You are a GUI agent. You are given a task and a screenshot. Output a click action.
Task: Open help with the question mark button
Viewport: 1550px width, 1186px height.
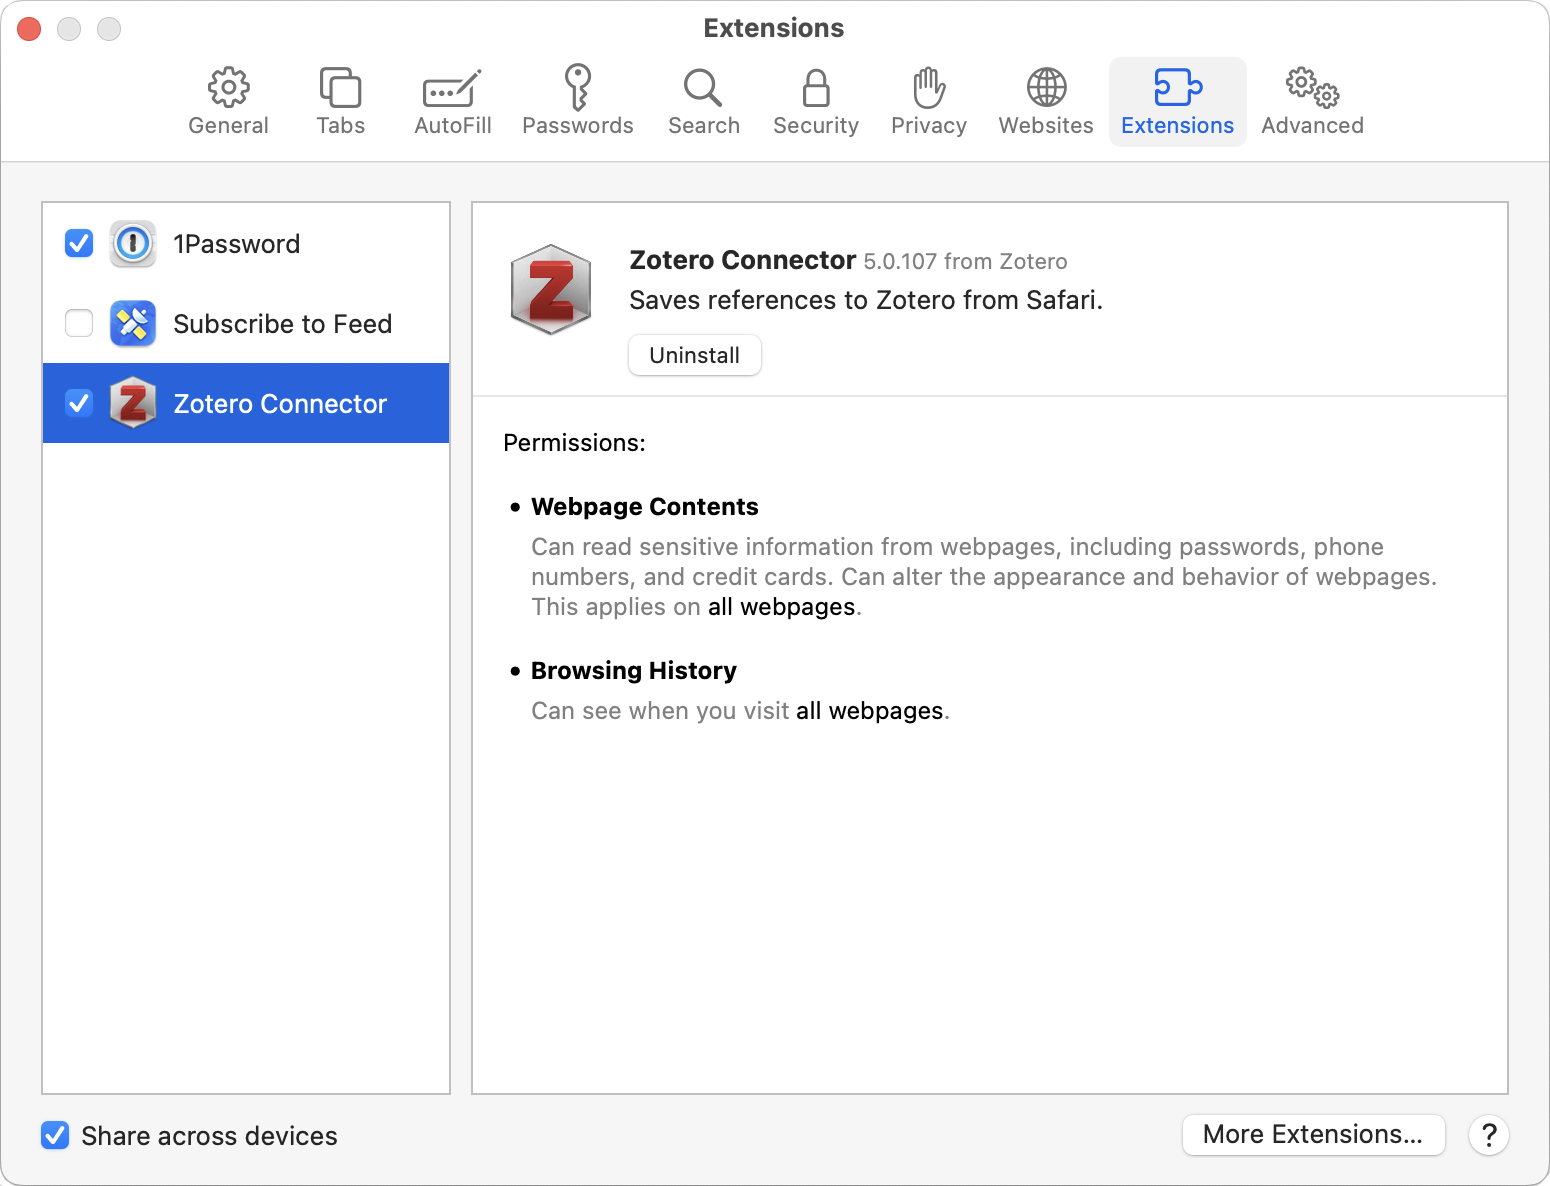1488,1135
